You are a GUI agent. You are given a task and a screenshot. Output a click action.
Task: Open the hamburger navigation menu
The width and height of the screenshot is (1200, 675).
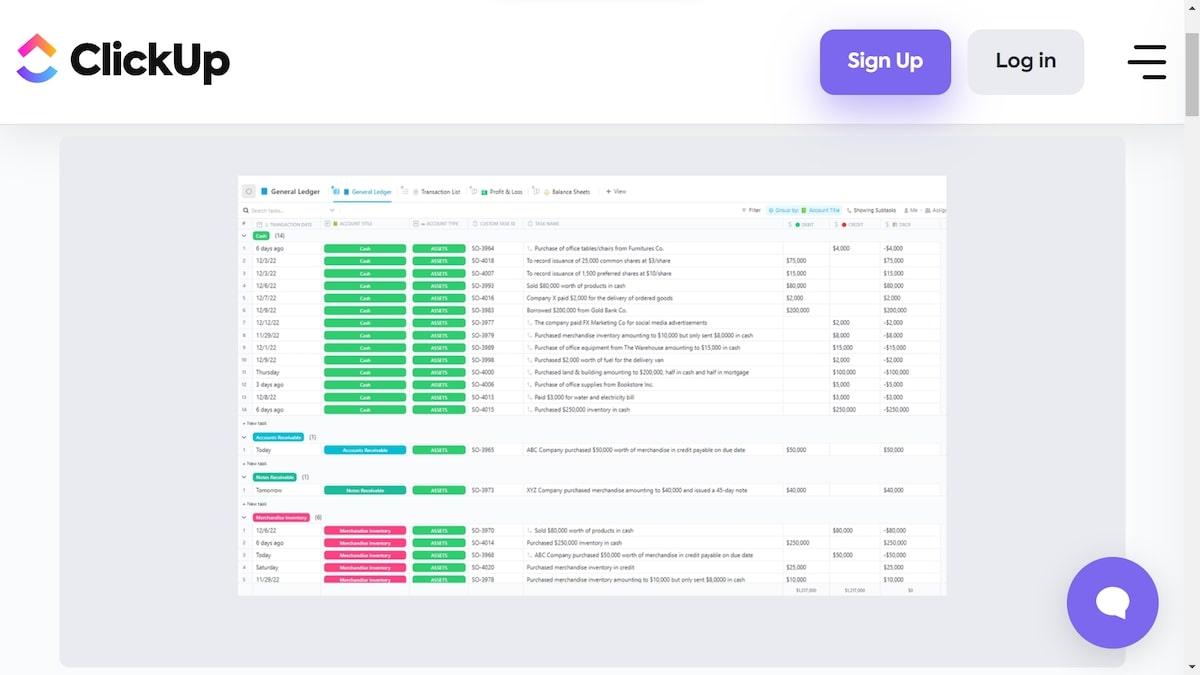(1146, 61)
